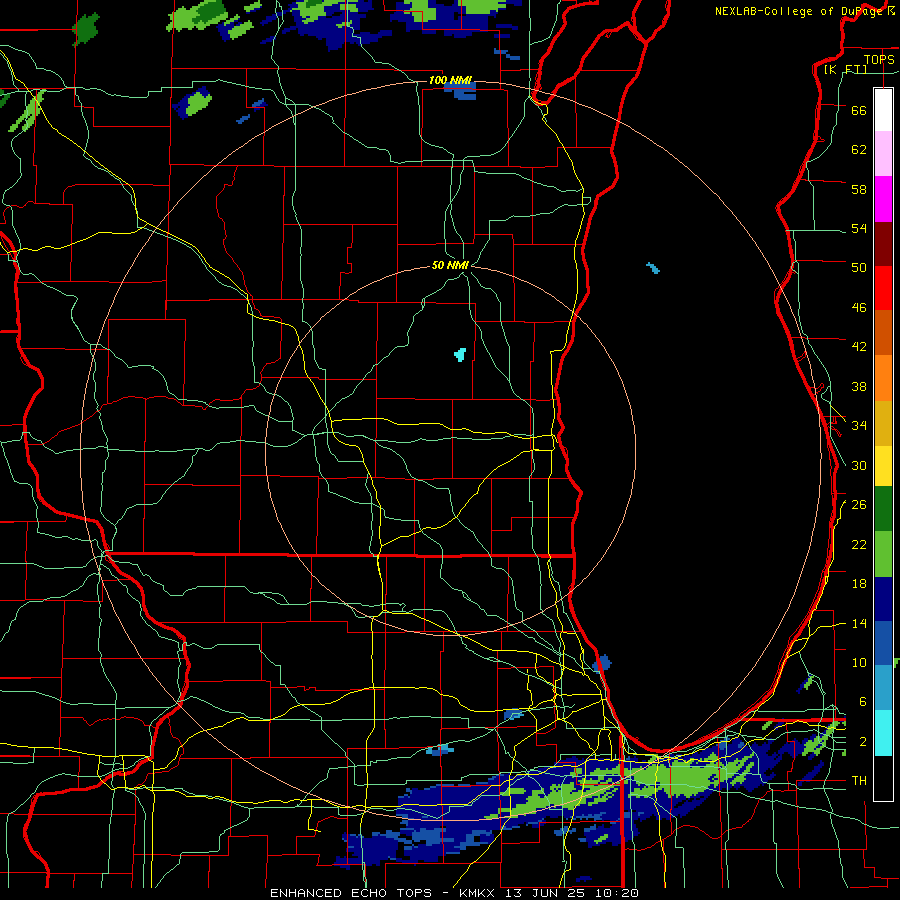Click the '34' value on legend
Image resolution: width=900 pixels, height=900 pixels.
(859, 425)
